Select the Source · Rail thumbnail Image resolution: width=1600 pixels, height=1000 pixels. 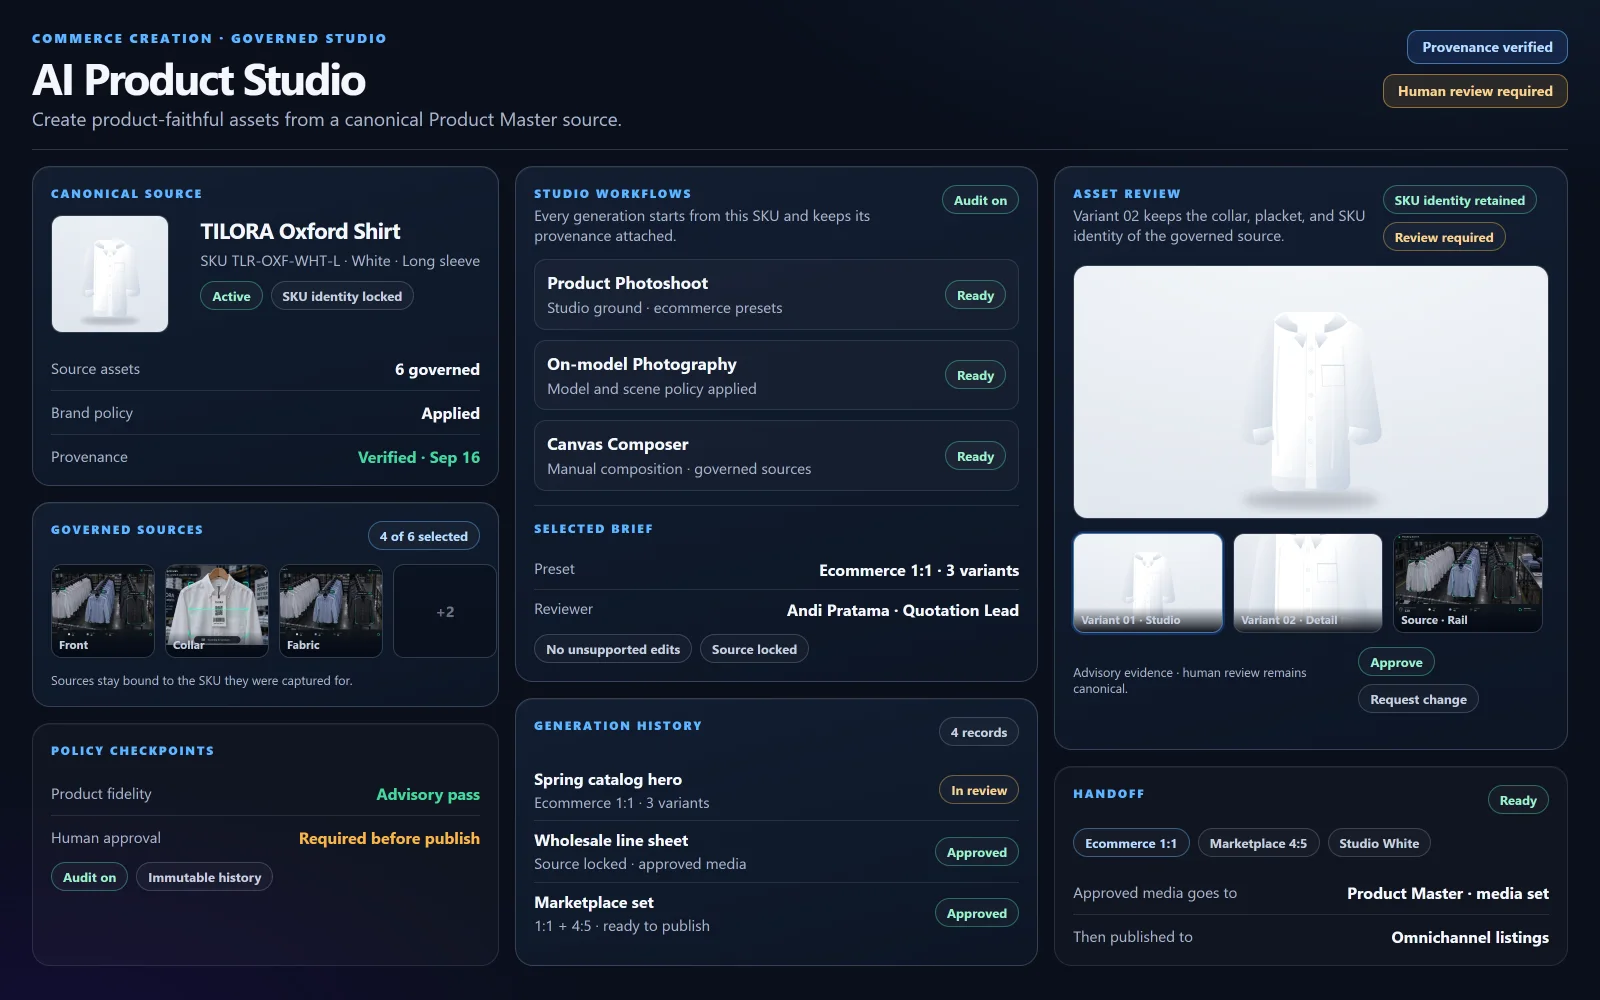[1468, 583]
